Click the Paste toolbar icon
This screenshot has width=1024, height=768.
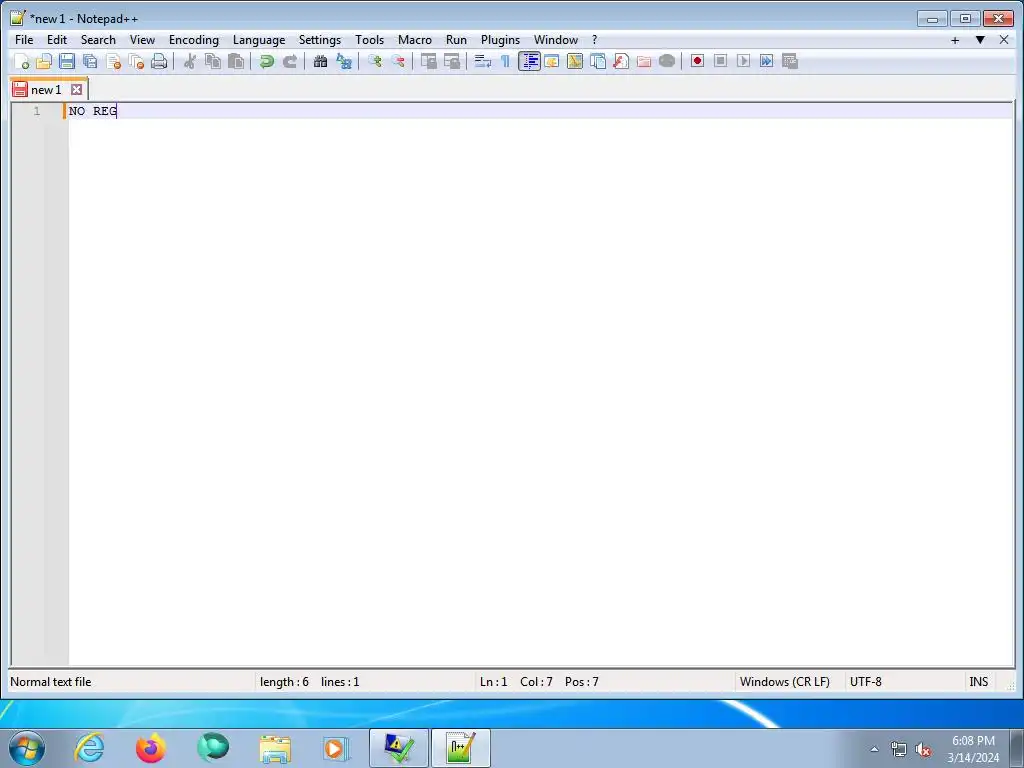click(x=236, y=61)
